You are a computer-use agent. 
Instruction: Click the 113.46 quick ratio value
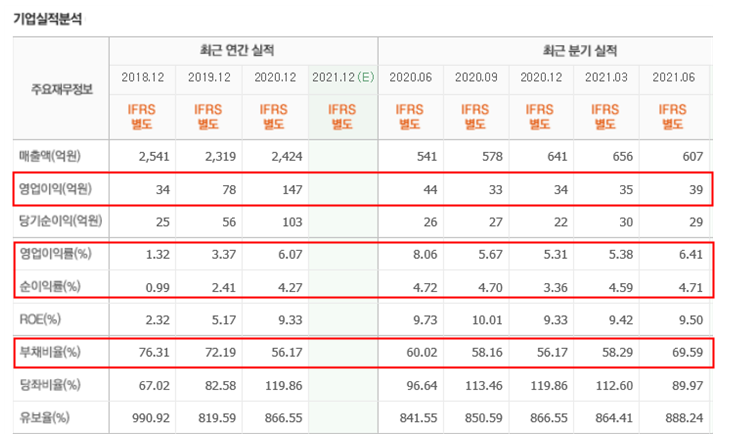(484, 386)
